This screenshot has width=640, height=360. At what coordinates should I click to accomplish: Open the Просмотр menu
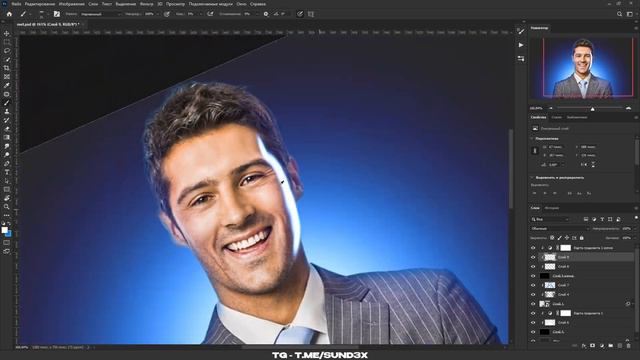[175, 4]
